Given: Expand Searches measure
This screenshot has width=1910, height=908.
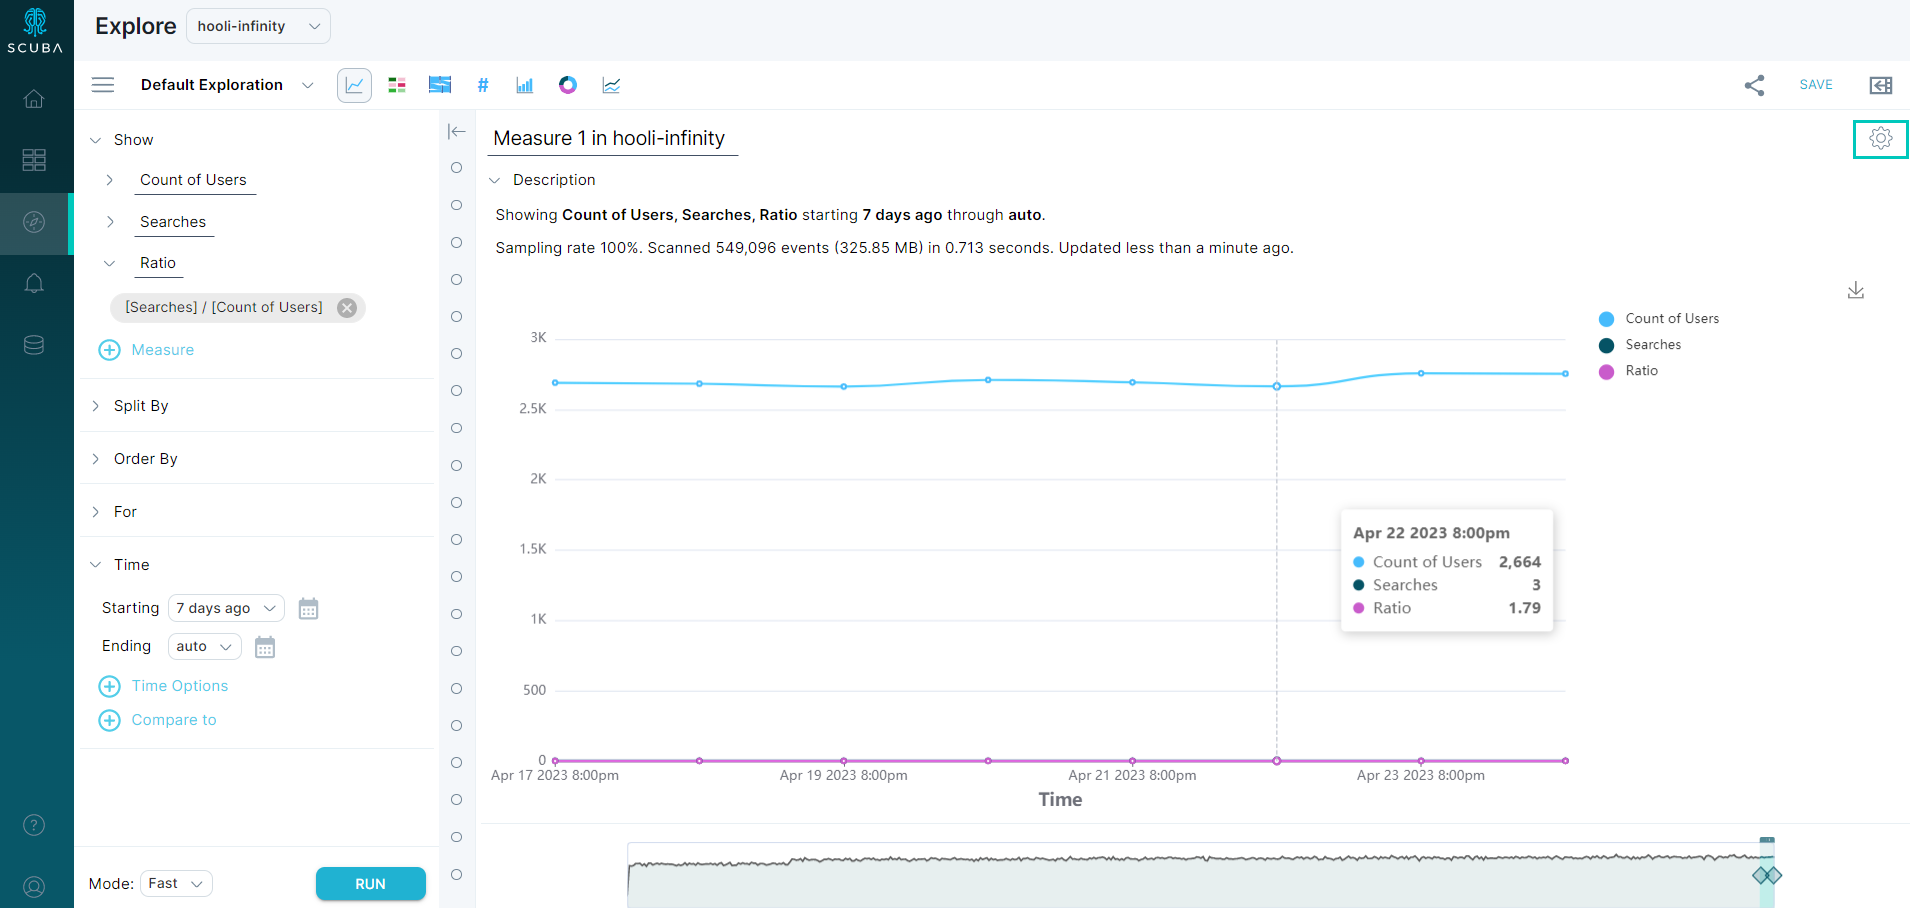Looking at the screenshot, I should (x=110, y=222).
